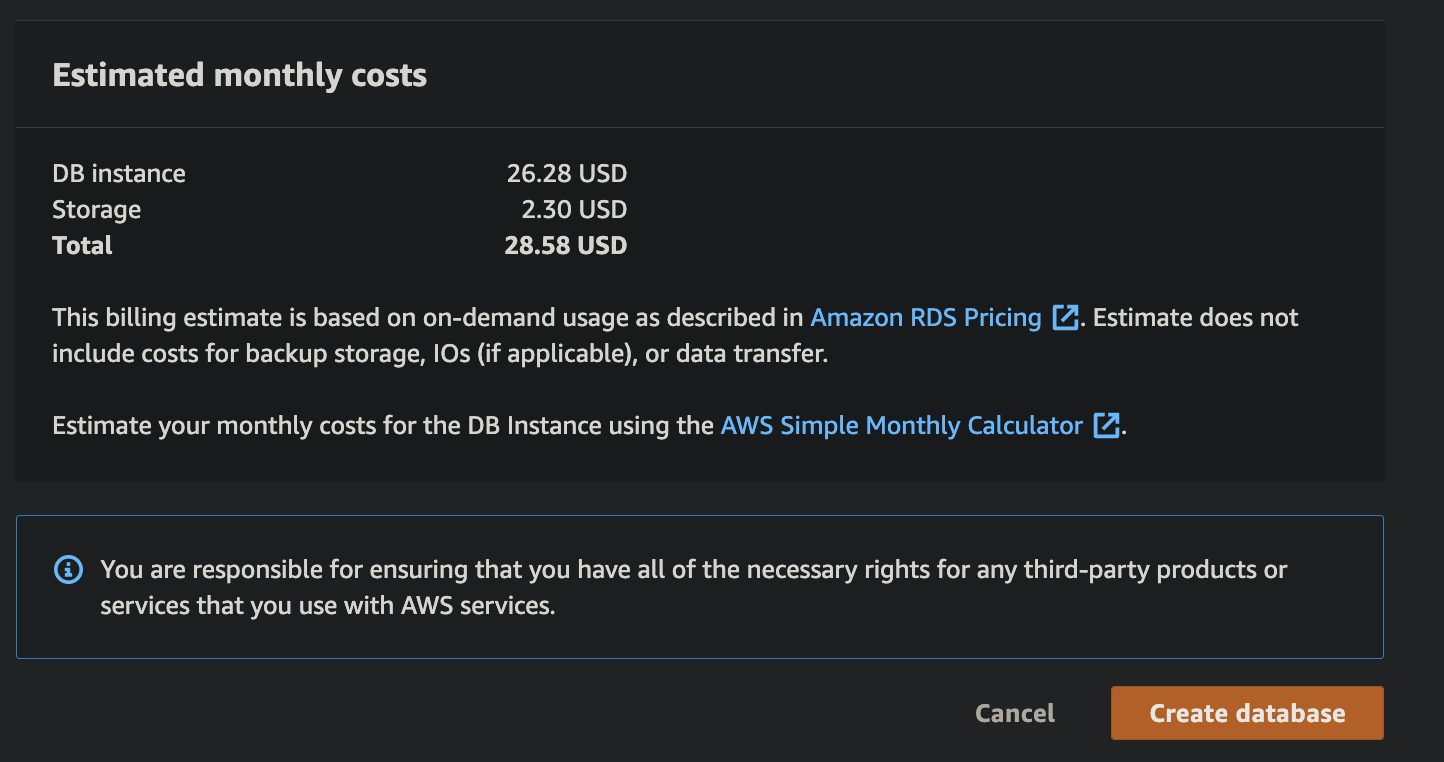Click the bold Total label
Image resolution: width=1444 pixels, height=762 pixels.
(x=82, y=246)
